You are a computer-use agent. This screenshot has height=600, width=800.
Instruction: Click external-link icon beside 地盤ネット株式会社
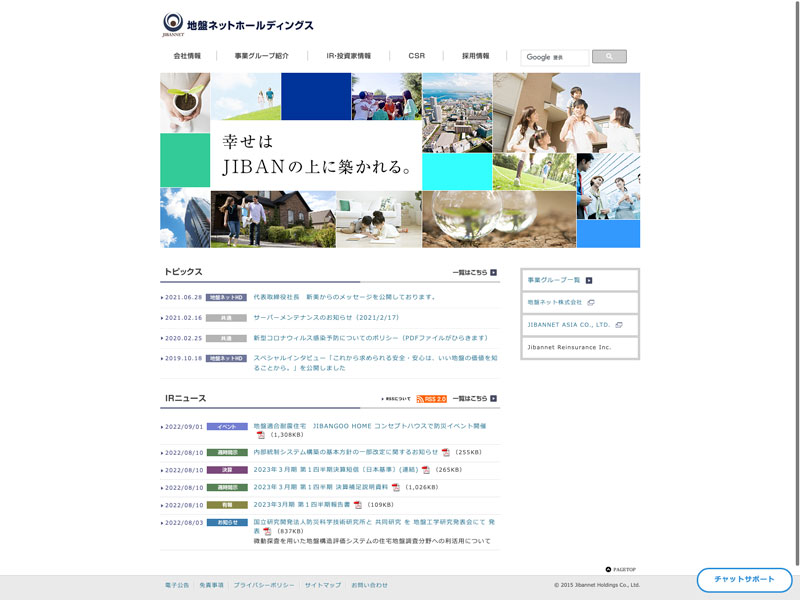click(591, 302)
